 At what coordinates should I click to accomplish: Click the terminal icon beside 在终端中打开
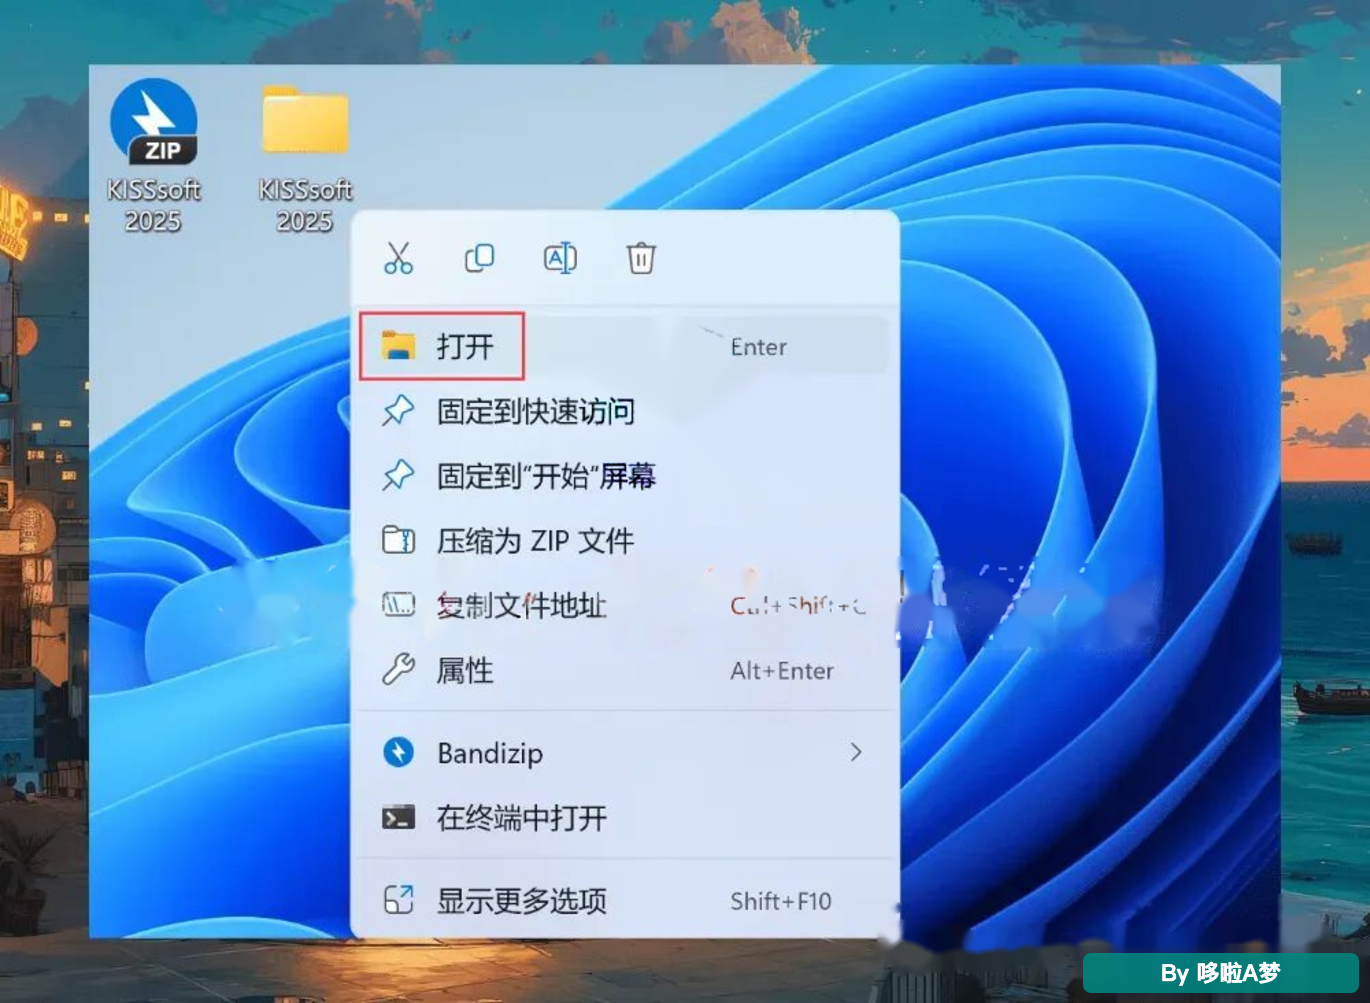[x=398, y=818]
